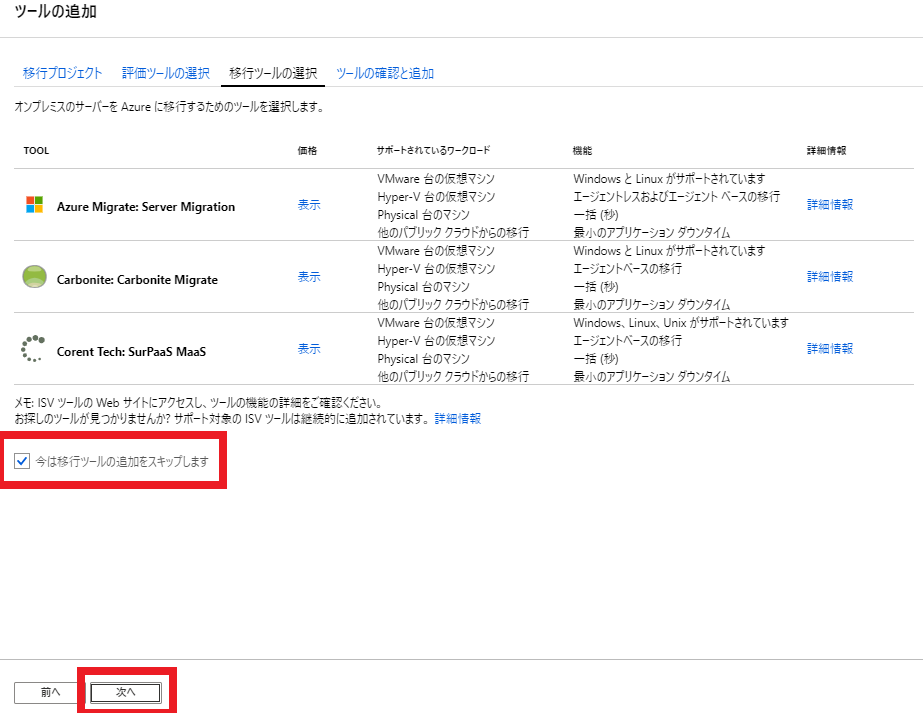Click 'Windows、Linux、Unix がサポートされています' text

(x=681, y=323)
